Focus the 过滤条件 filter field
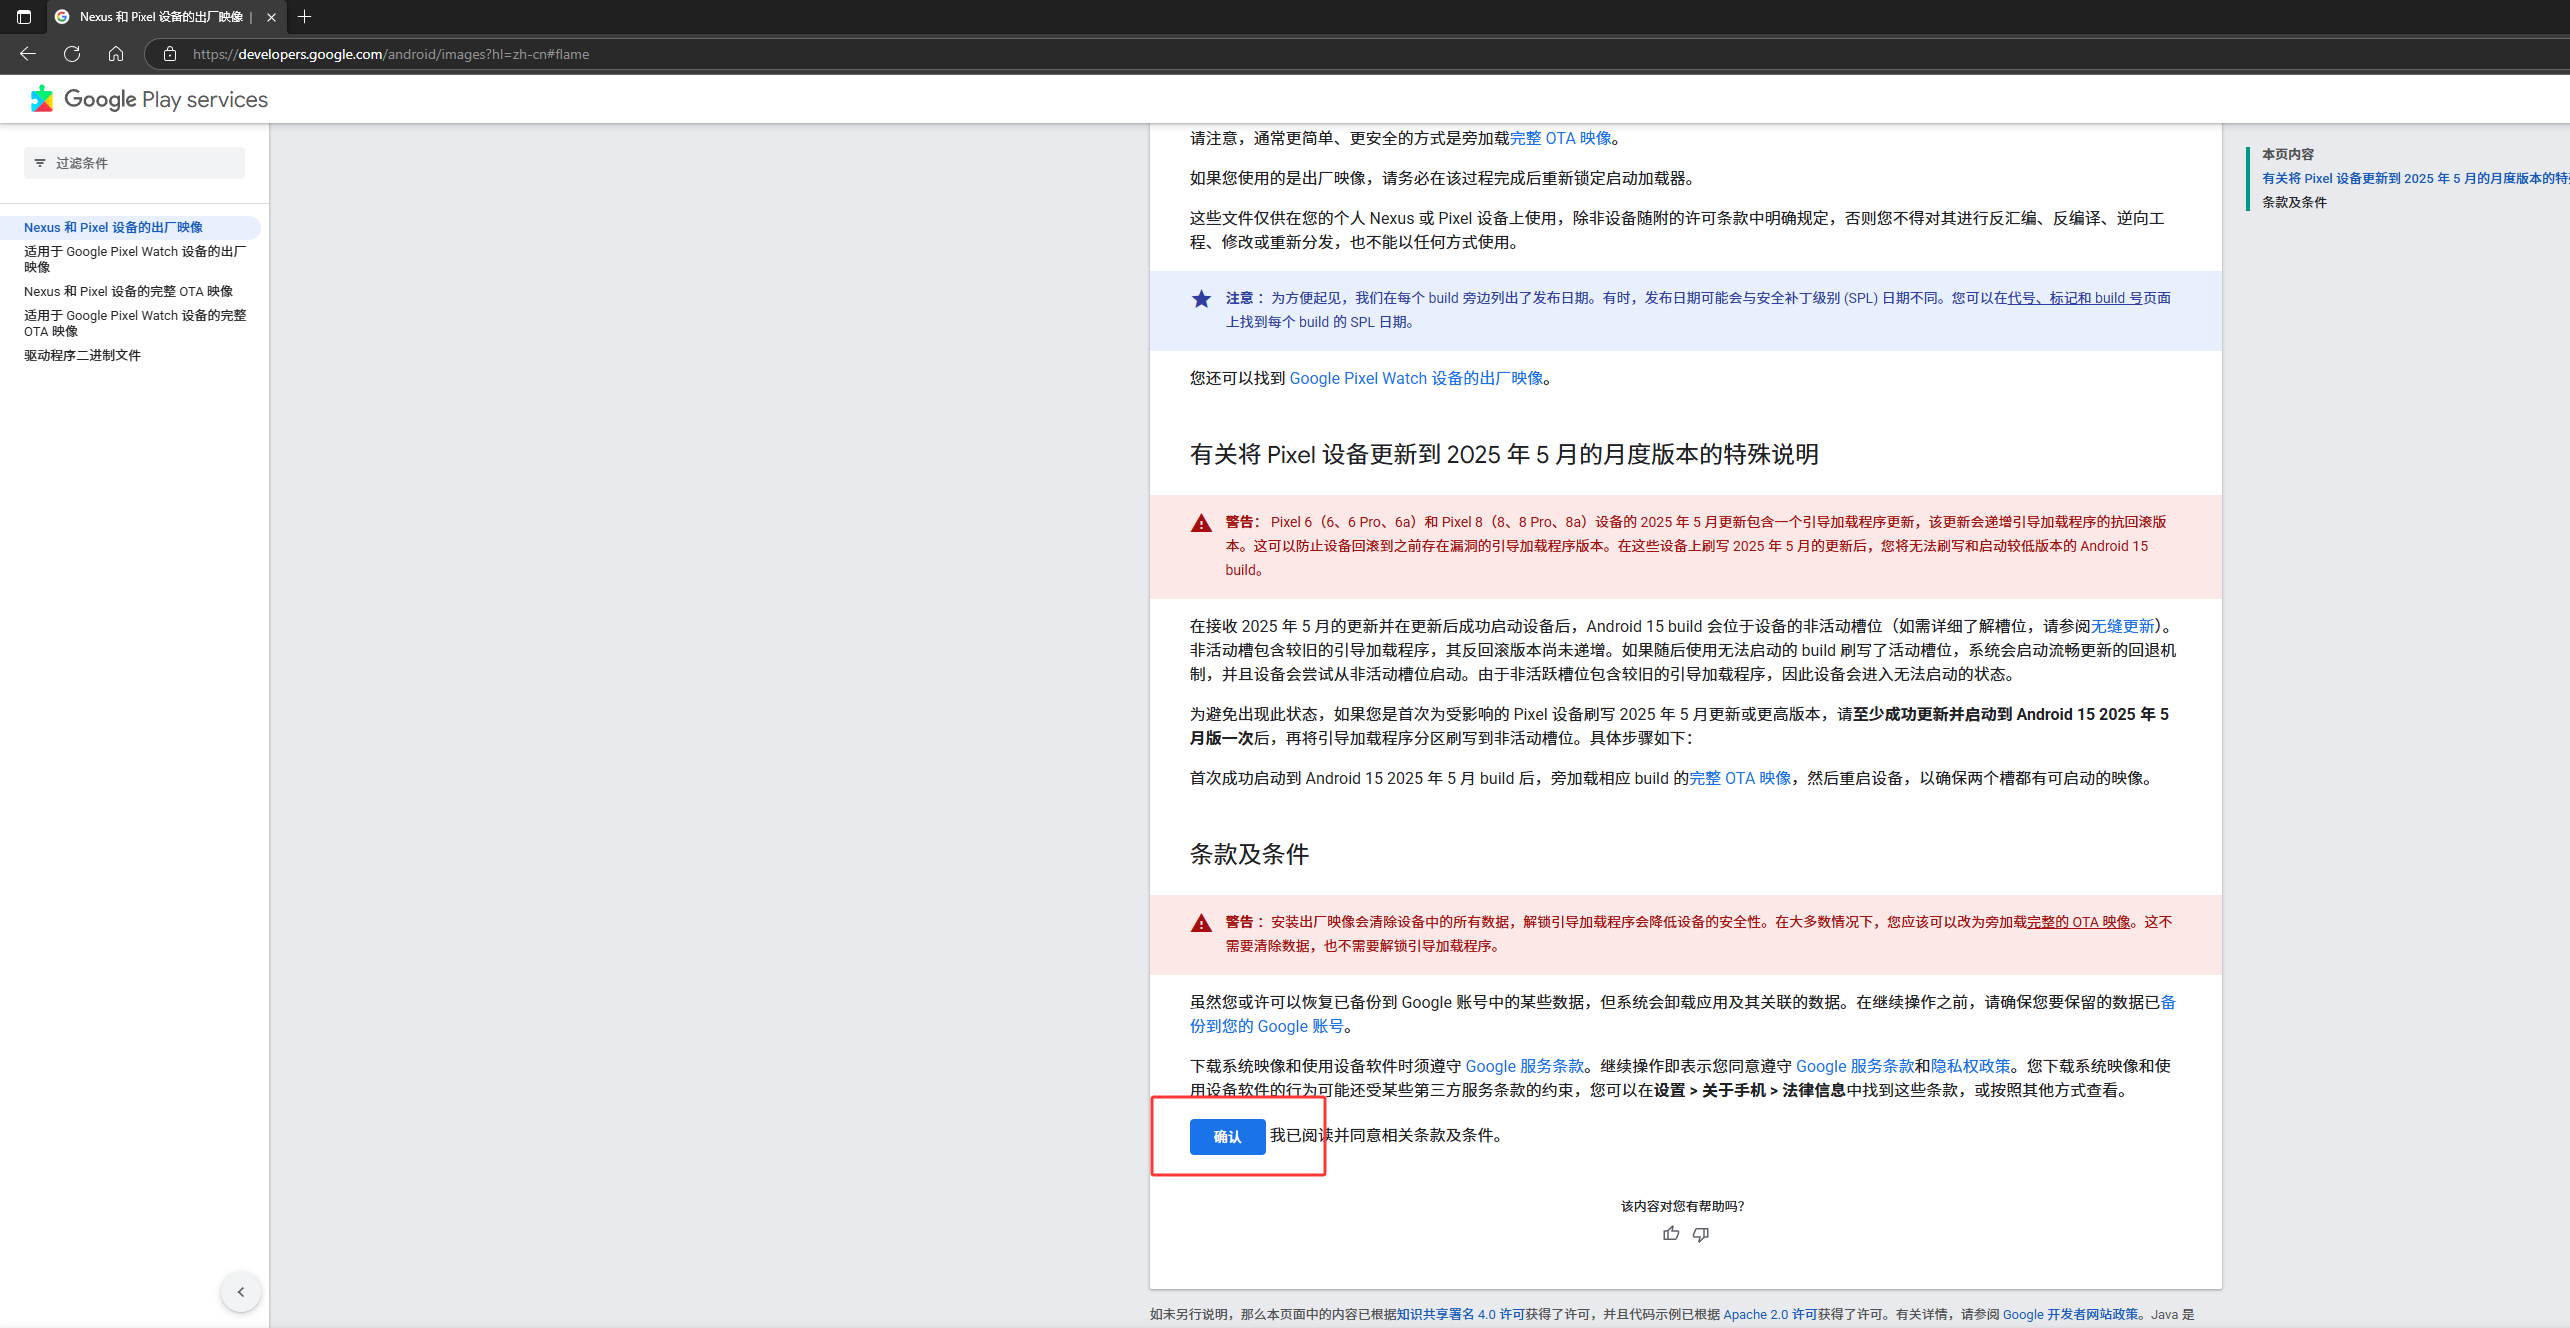Screen dimensions: 2570x1328 tap(134, 163)
